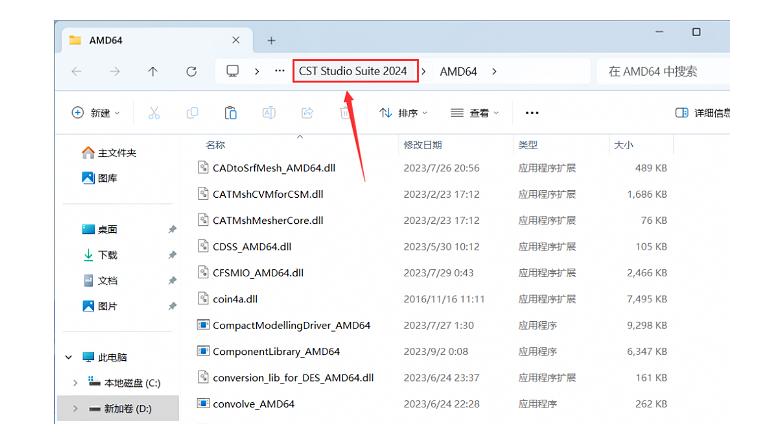
Task: Toggle the 详细信息 details pane
Action: tap(702, 113)
